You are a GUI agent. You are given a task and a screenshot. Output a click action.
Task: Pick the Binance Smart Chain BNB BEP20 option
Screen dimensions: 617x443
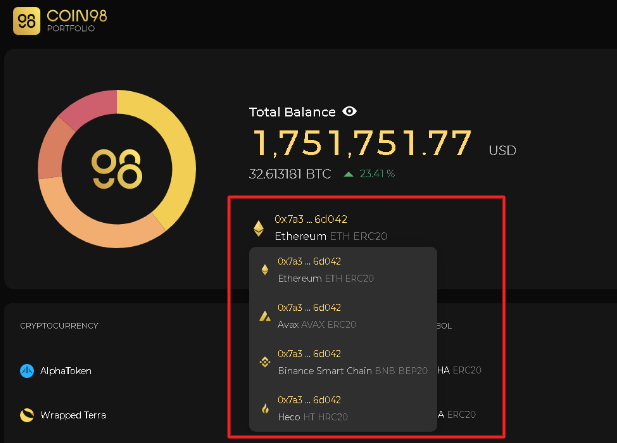coord(343,362)
